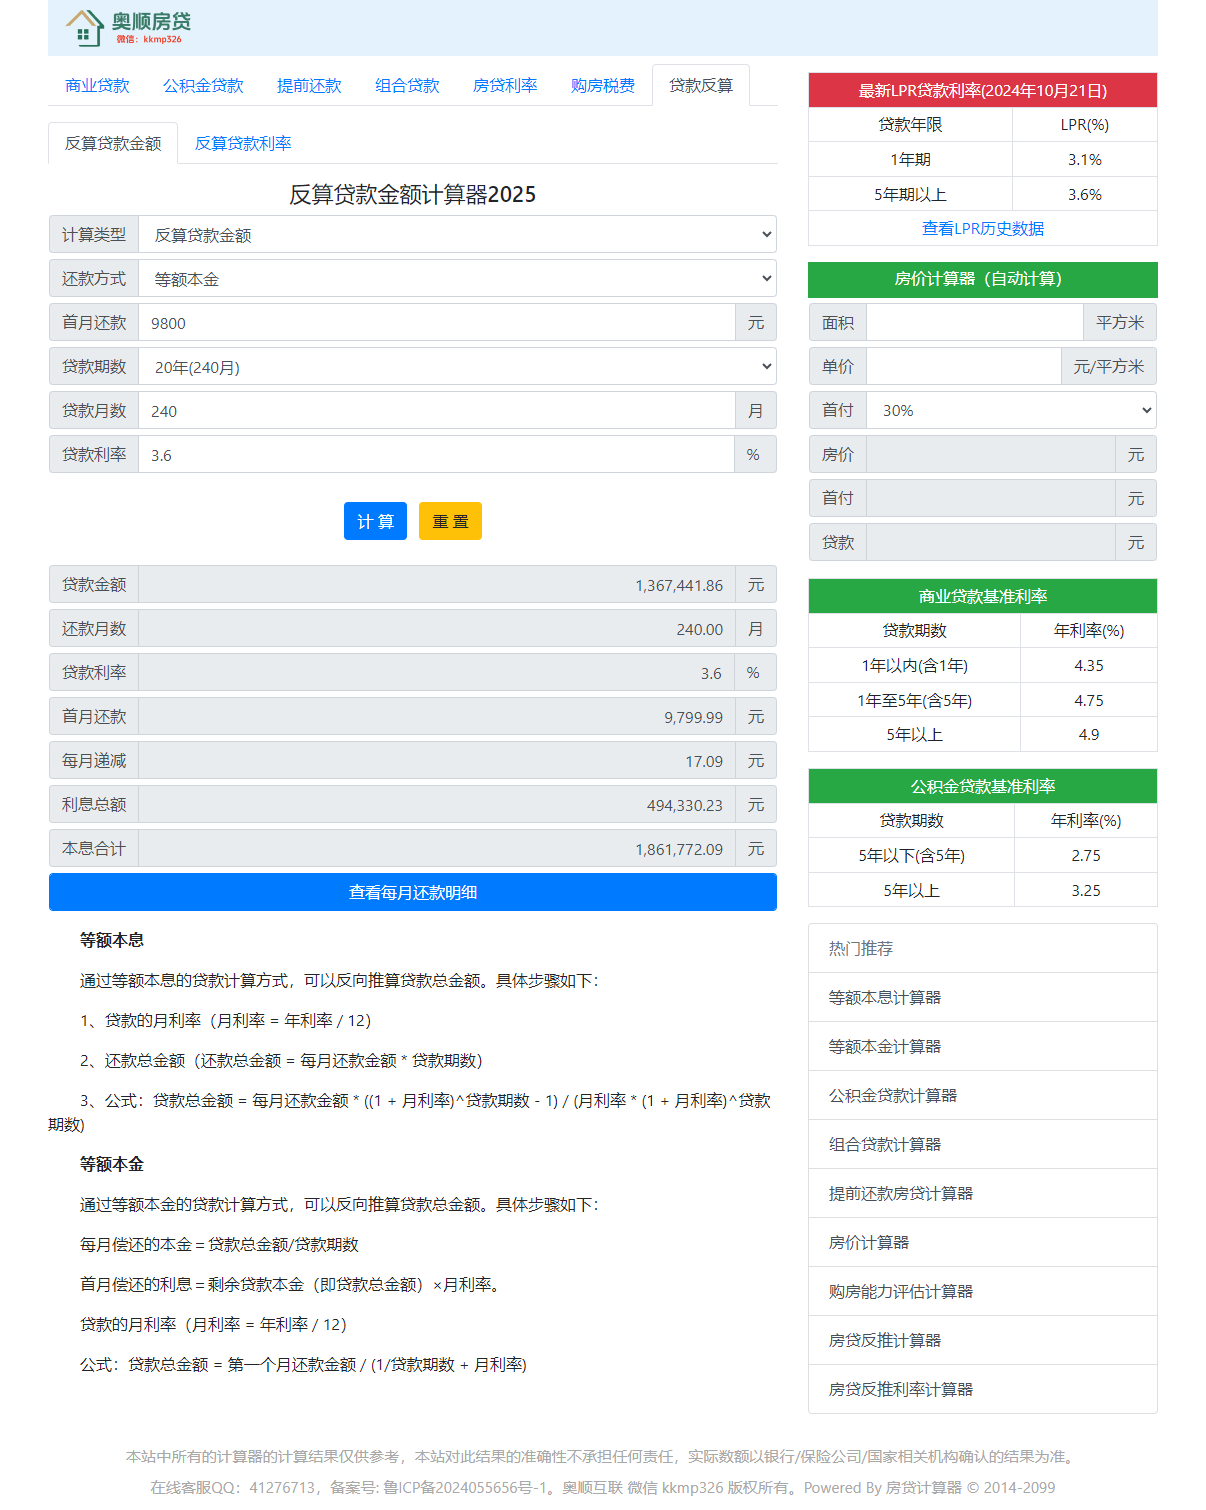Viewport: 1206px width, 1510px height.
Task: Open the 首付 percentage dropdown
Action: tap(1011, 411)
